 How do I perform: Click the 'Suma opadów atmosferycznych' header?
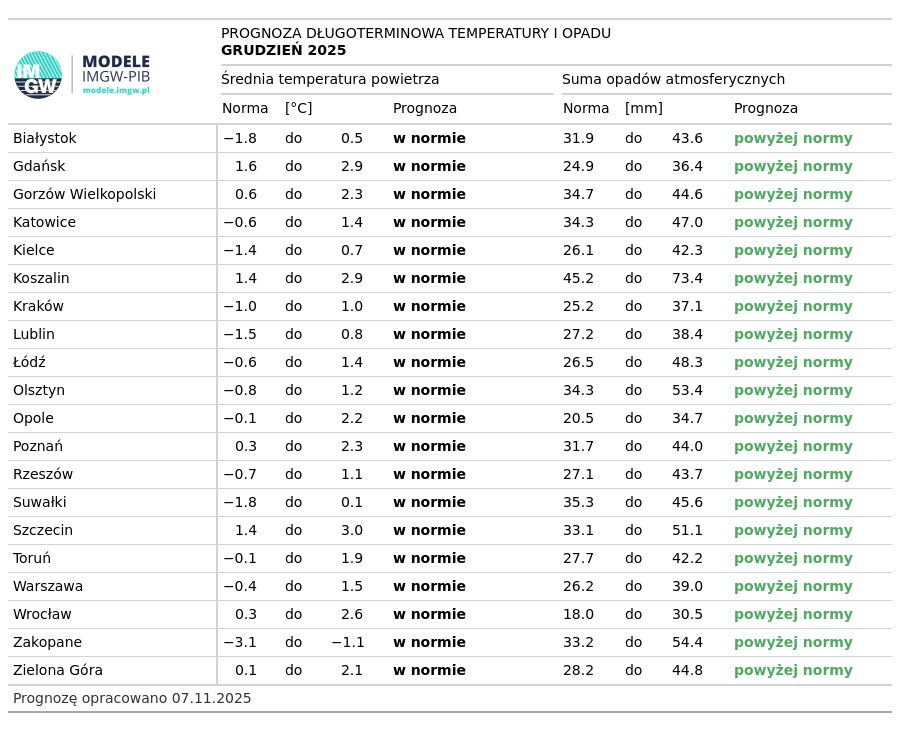coord(673,79)
